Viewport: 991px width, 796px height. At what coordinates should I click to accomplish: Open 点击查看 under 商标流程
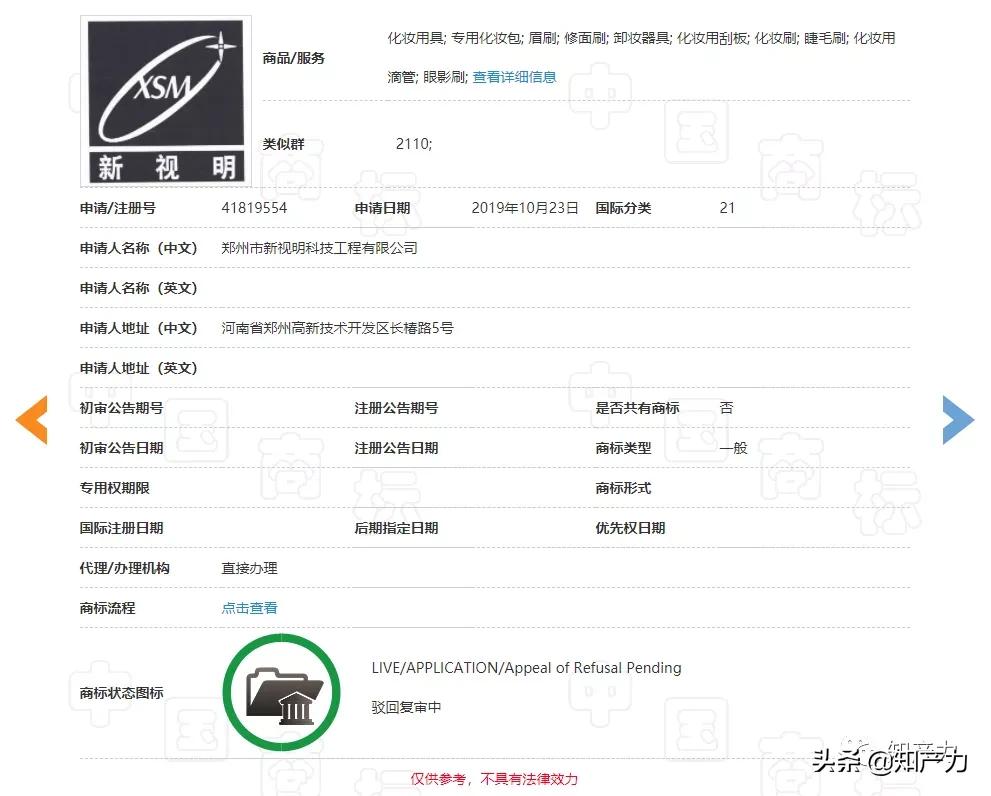click(x=249, y=608)
